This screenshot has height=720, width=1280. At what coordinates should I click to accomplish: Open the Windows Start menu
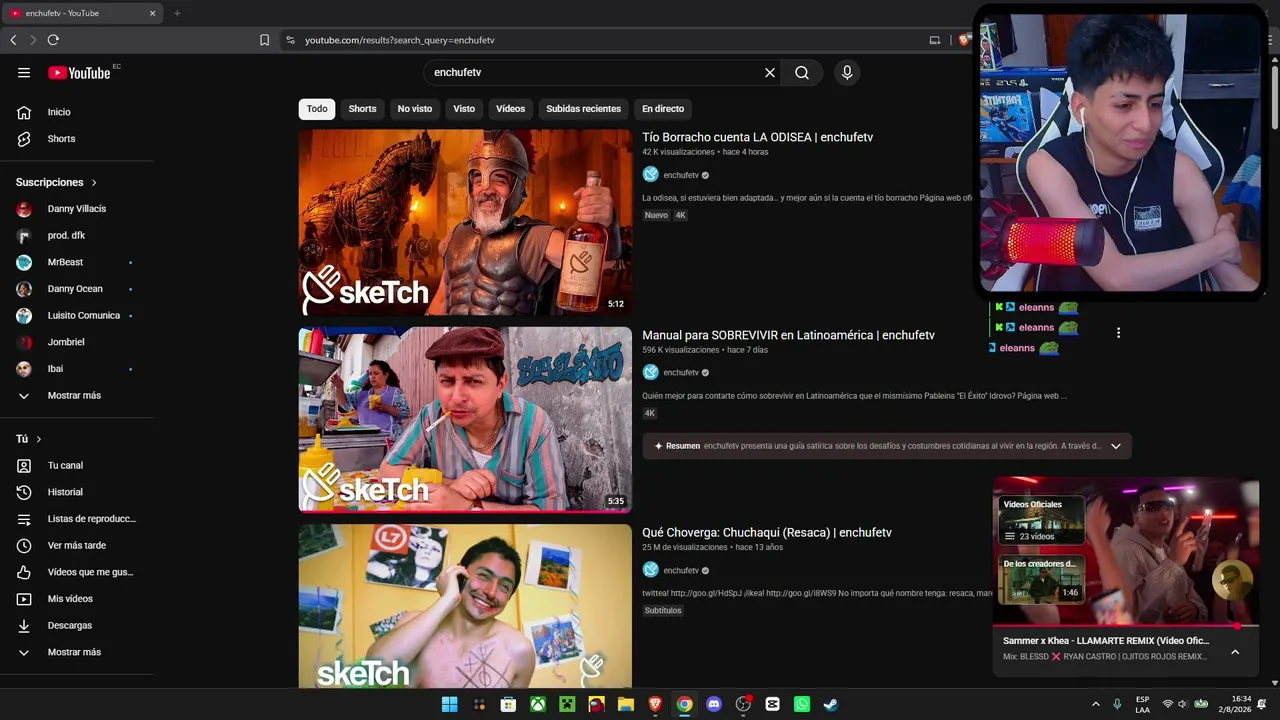point(450,704)
